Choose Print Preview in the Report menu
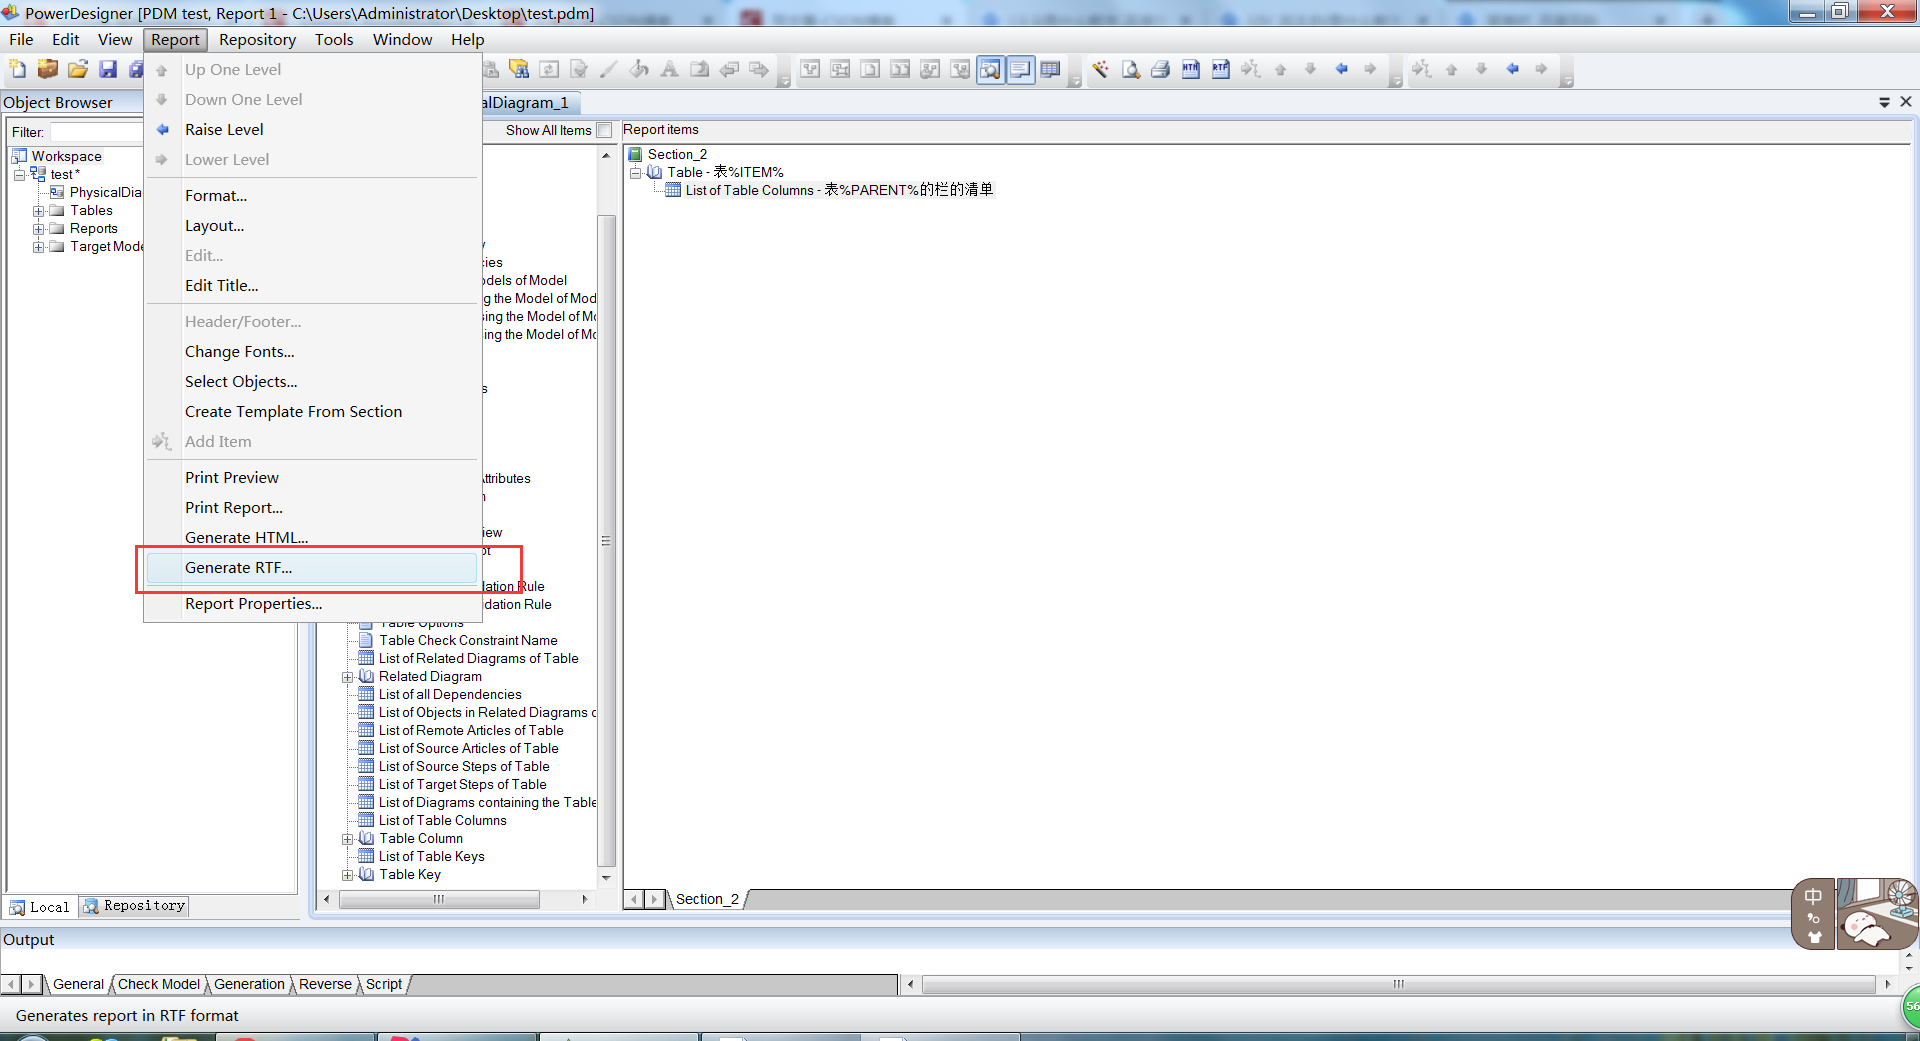The width and height of the screenshot is (1920, 1041). 312,477
